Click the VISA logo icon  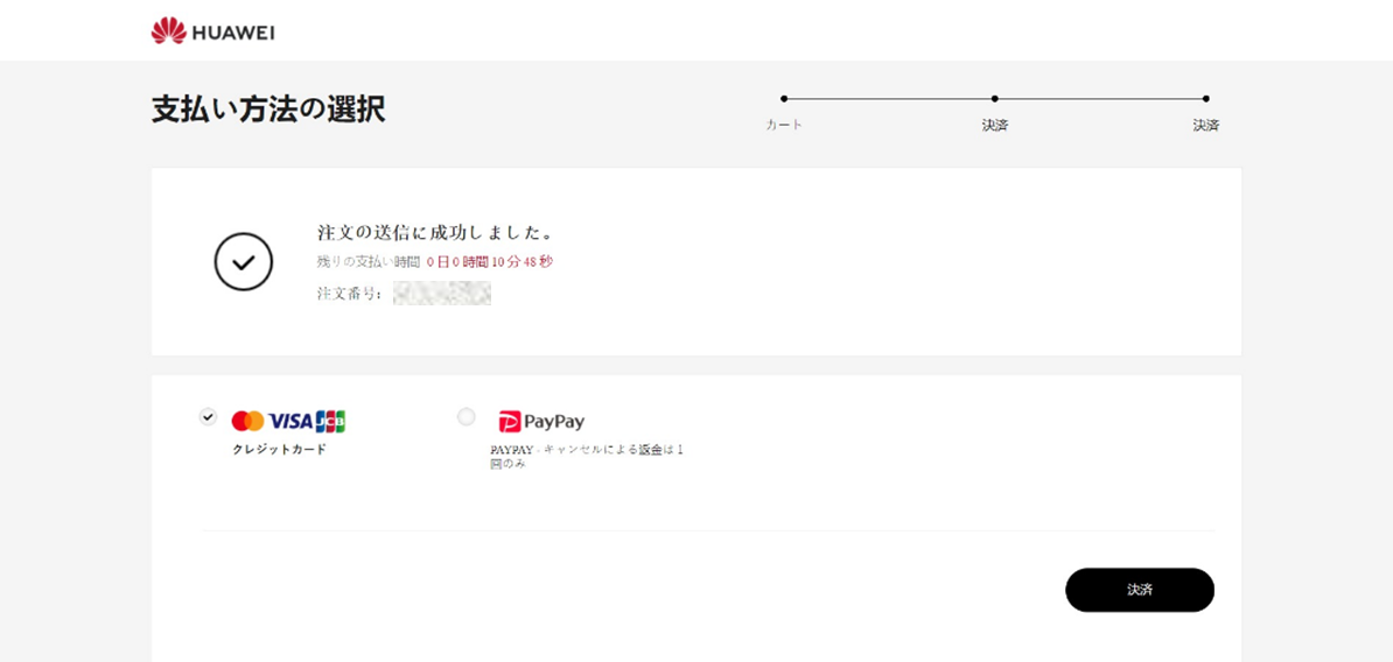tap(291, 421)
